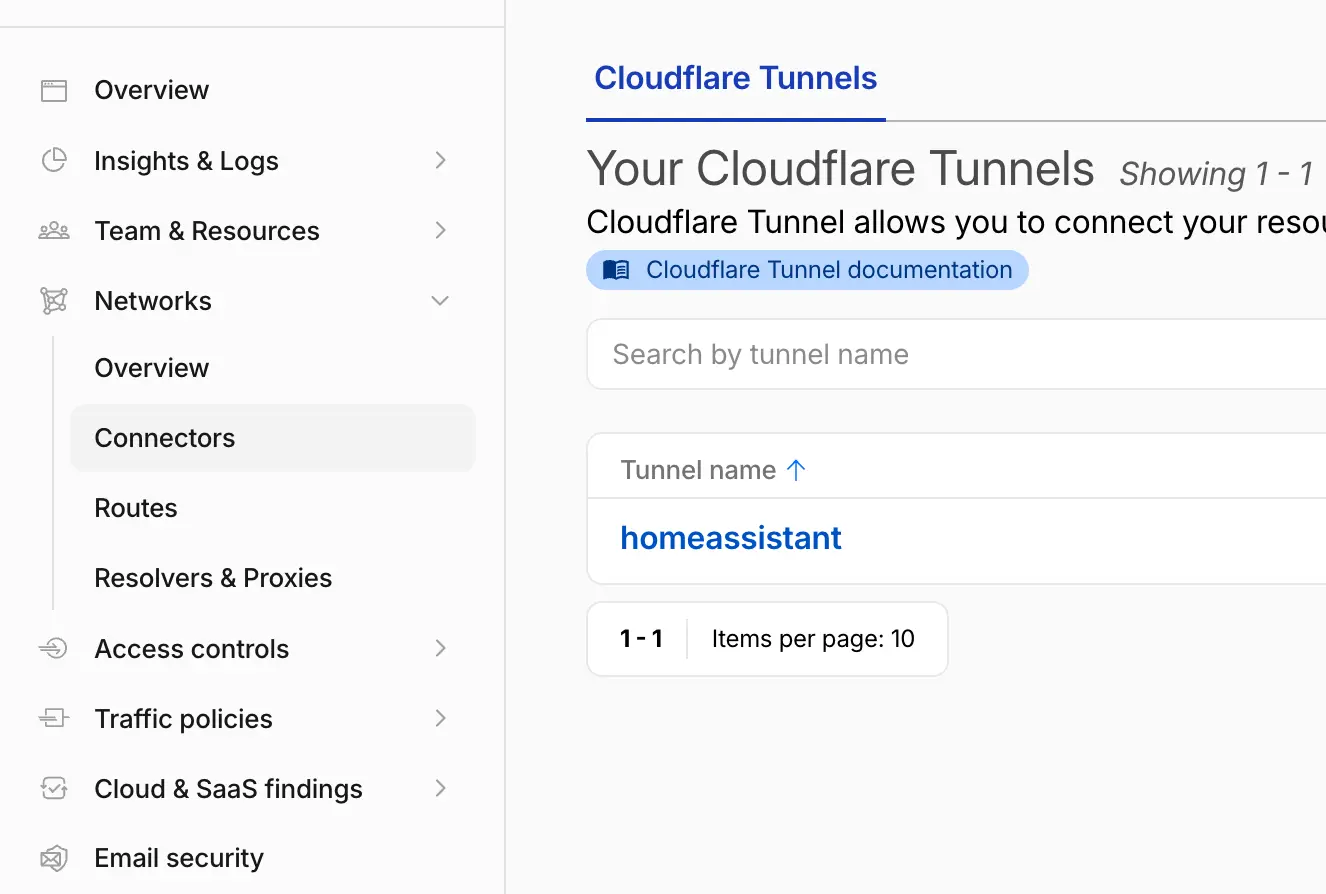
Task: Open the Cloudflare Tunnel documentation link
Action: point(807,270)
